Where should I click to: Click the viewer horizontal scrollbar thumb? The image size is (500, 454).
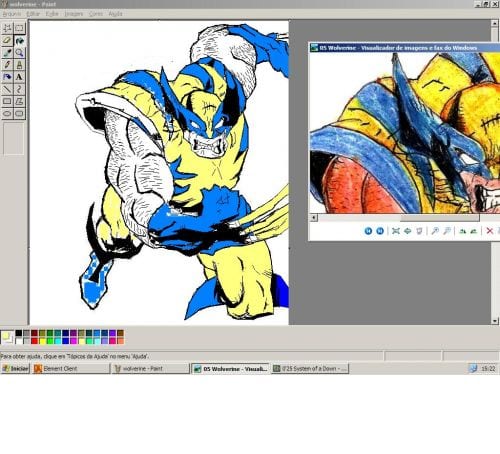pyautogui.click(x=440, y=218)
